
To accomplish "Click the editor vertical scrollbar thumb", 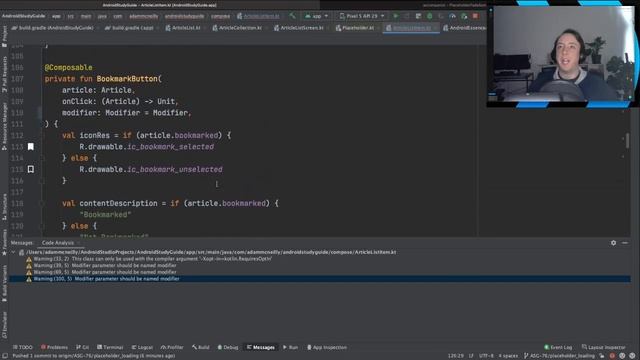I will click(627, 141).
